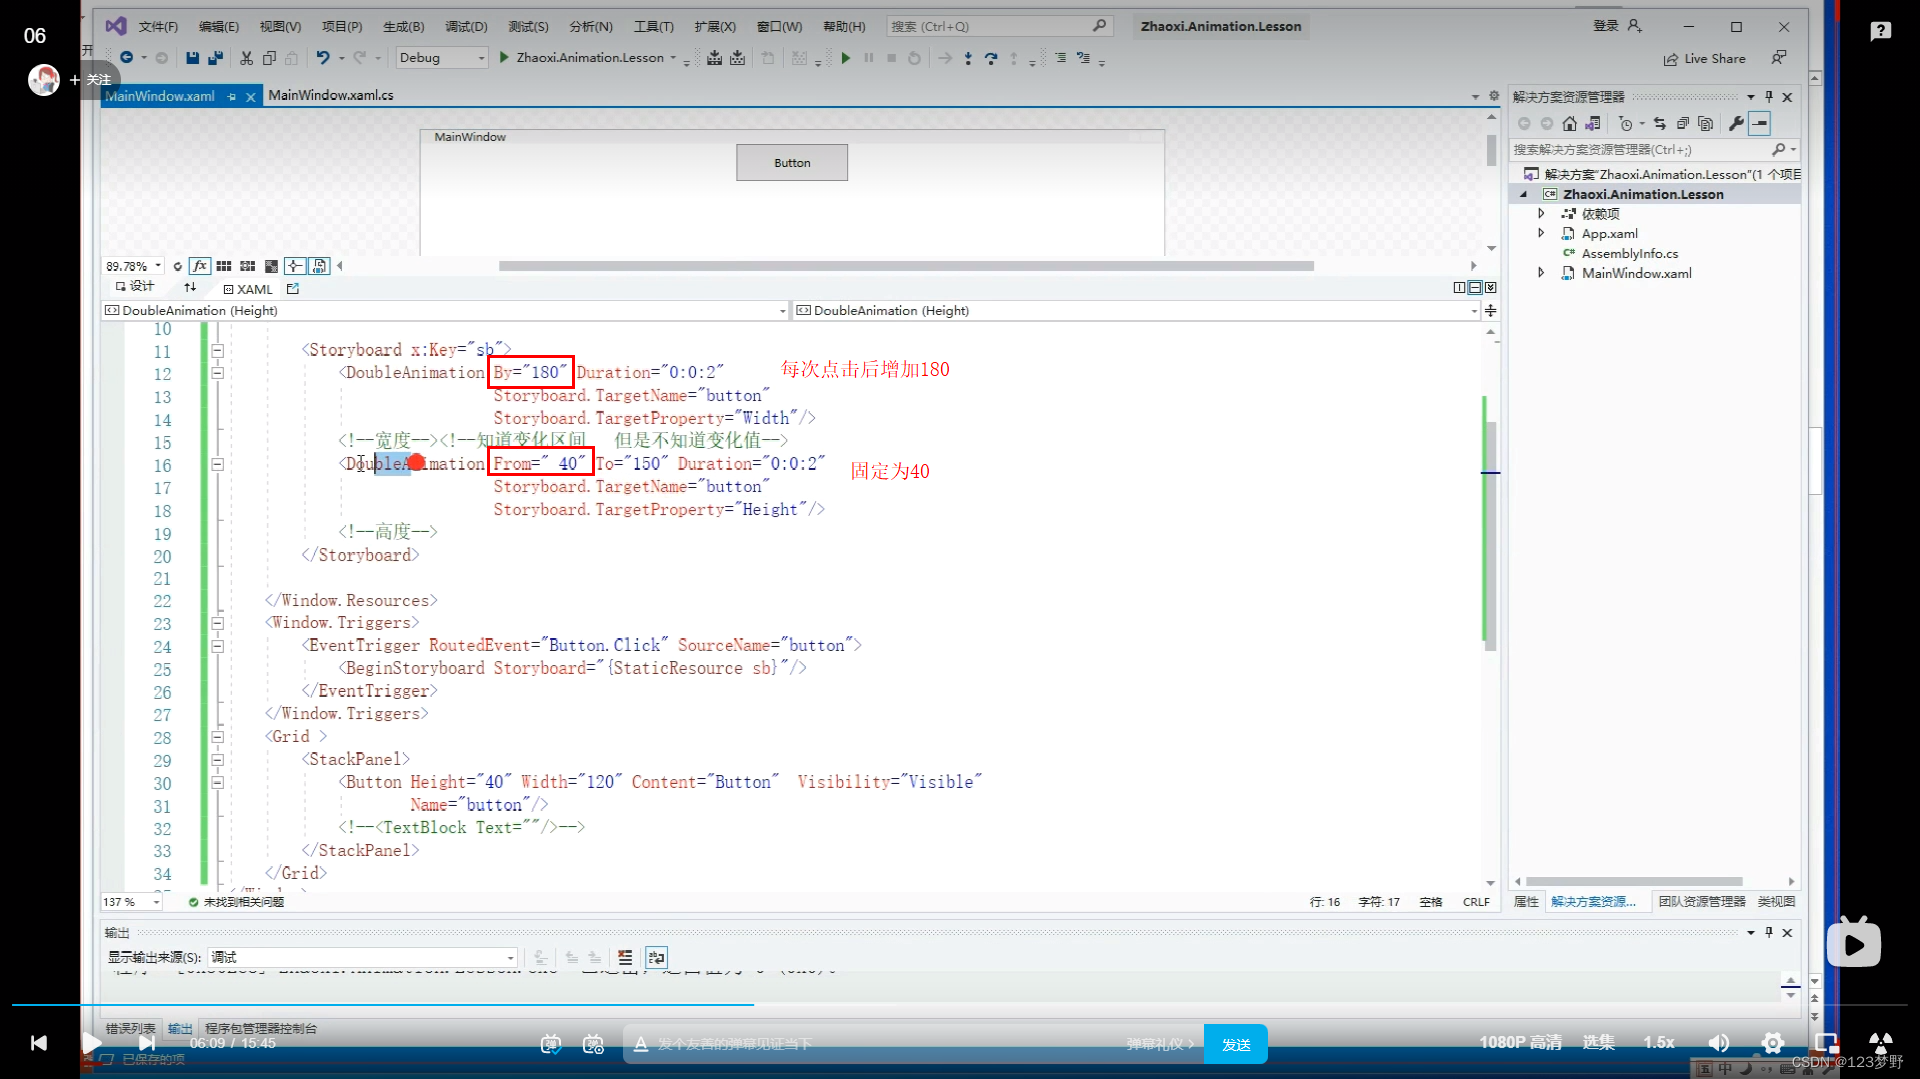Click the Live Share icon
This screenshot has height=1079, width=1920.
click(1670, 59)
